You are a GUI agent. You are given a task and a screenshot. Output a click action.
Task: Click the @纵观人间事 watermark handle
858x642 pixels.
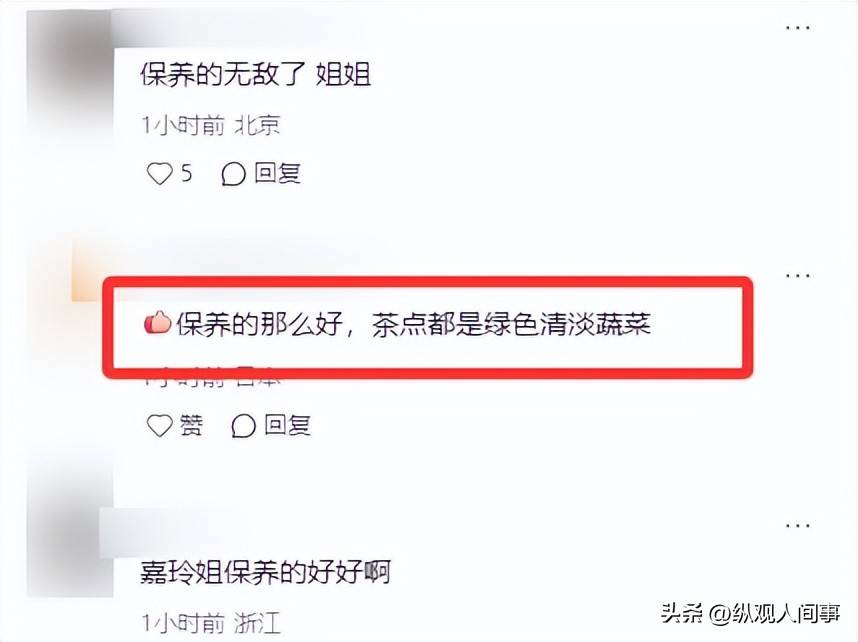(775, 612)
